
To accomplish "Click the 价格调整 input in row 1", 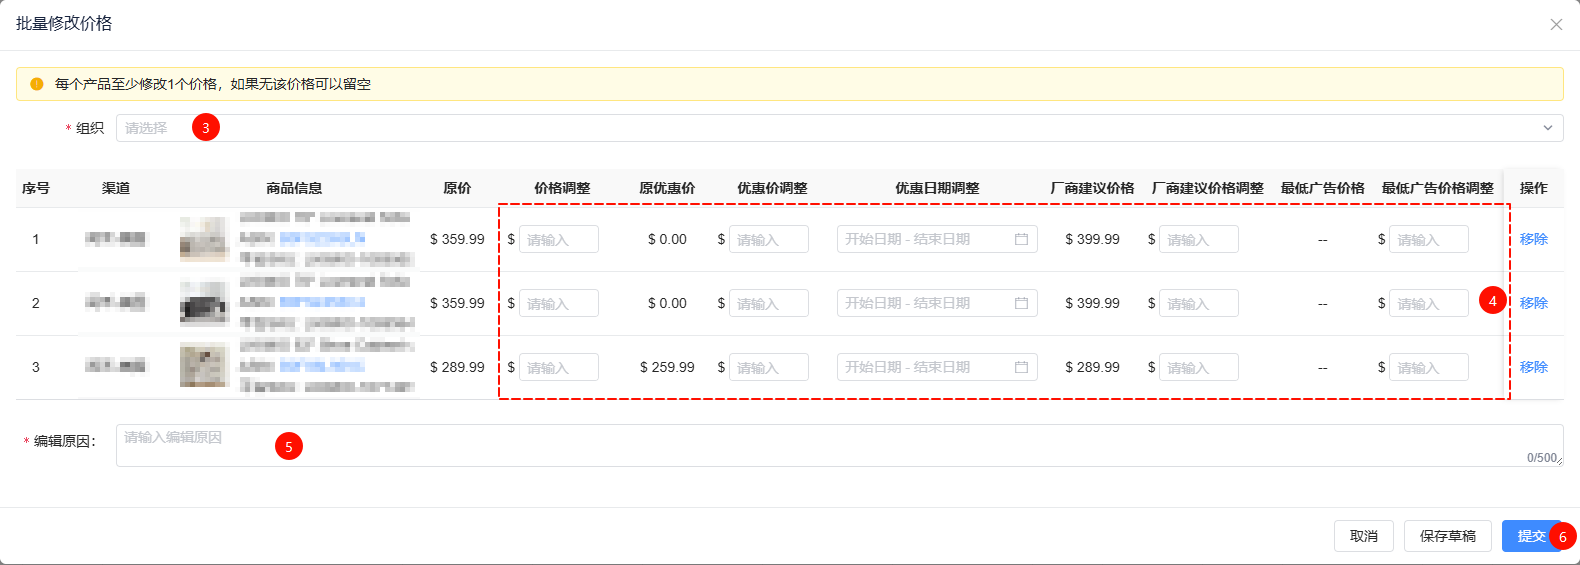I will [x=558, y=240].
